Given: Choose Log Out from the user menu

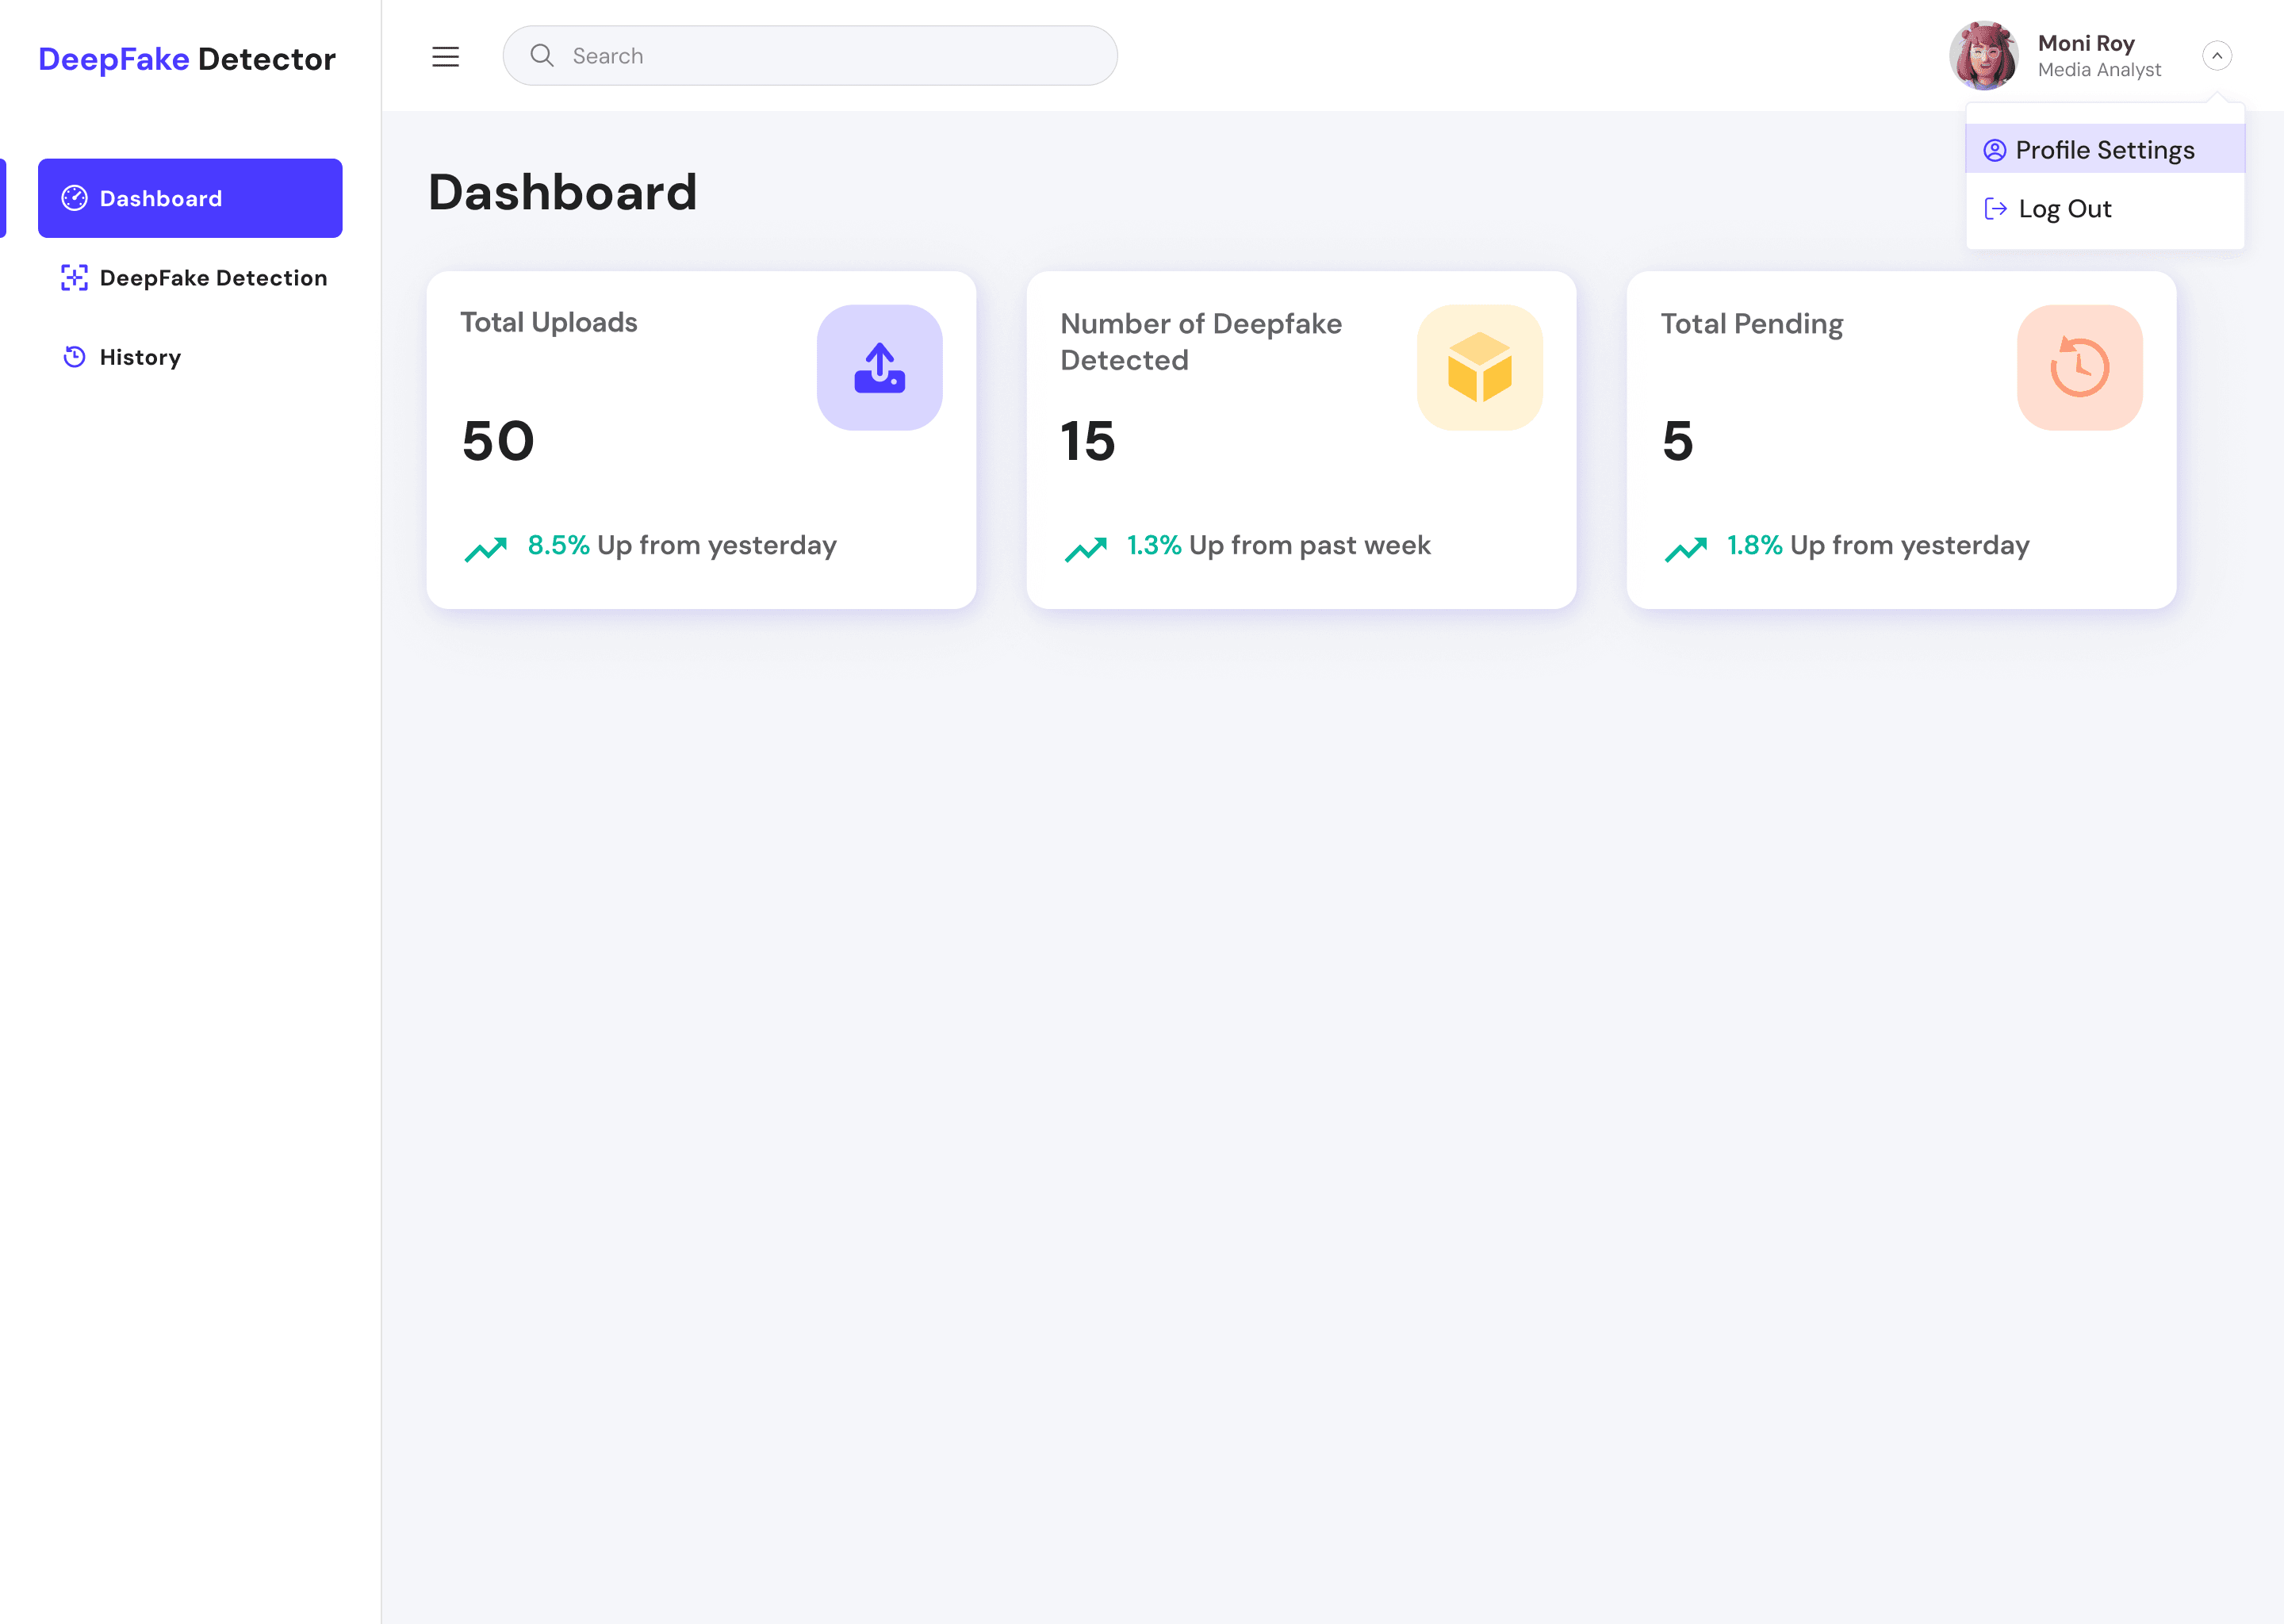Looking at the screenshot, I should click(x=2064, y=209).
